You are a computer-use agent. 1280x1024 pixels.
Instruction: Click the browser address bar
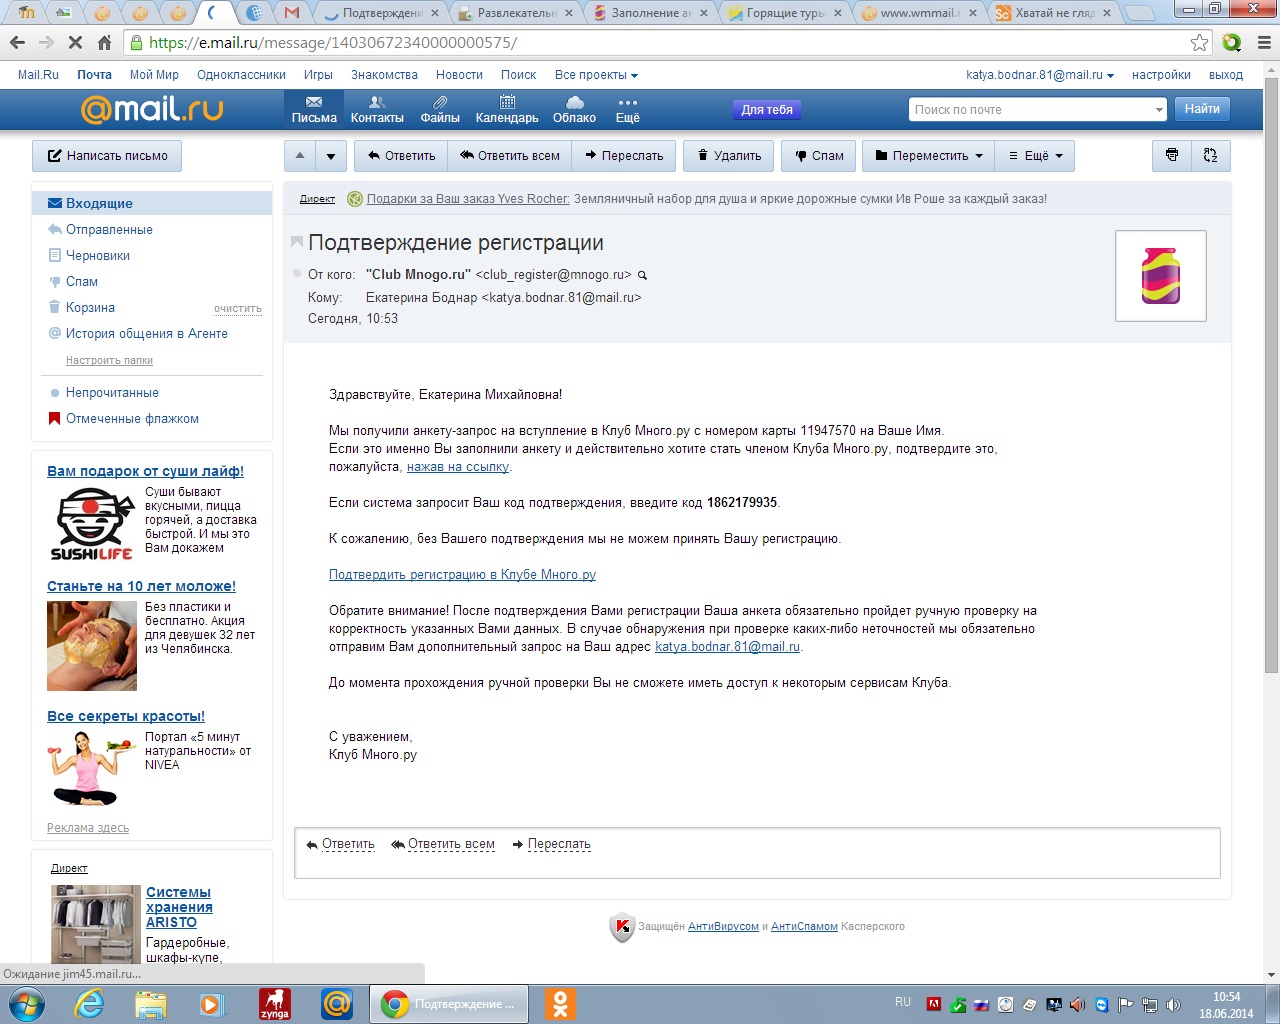tap(660, 43)
